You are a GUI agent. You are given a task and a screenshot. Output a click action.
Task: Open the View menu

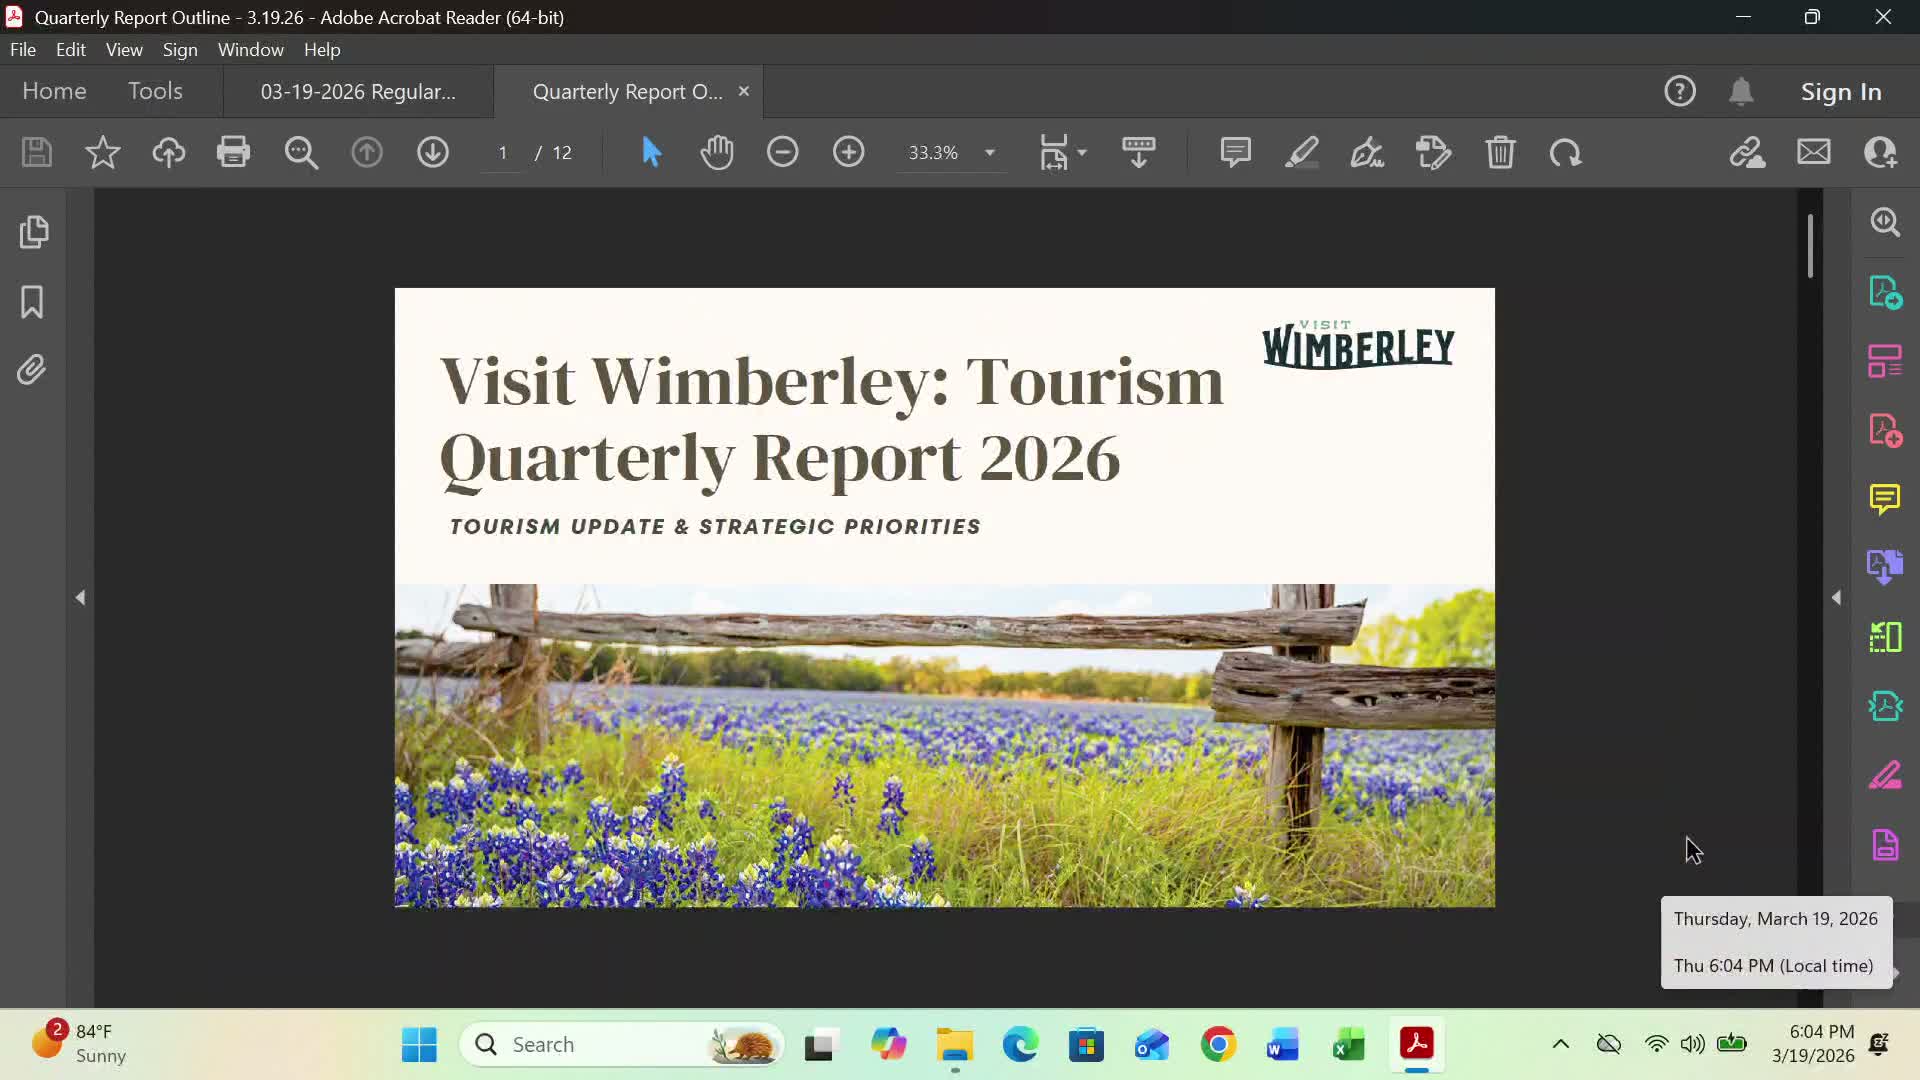tap(124, 49)
